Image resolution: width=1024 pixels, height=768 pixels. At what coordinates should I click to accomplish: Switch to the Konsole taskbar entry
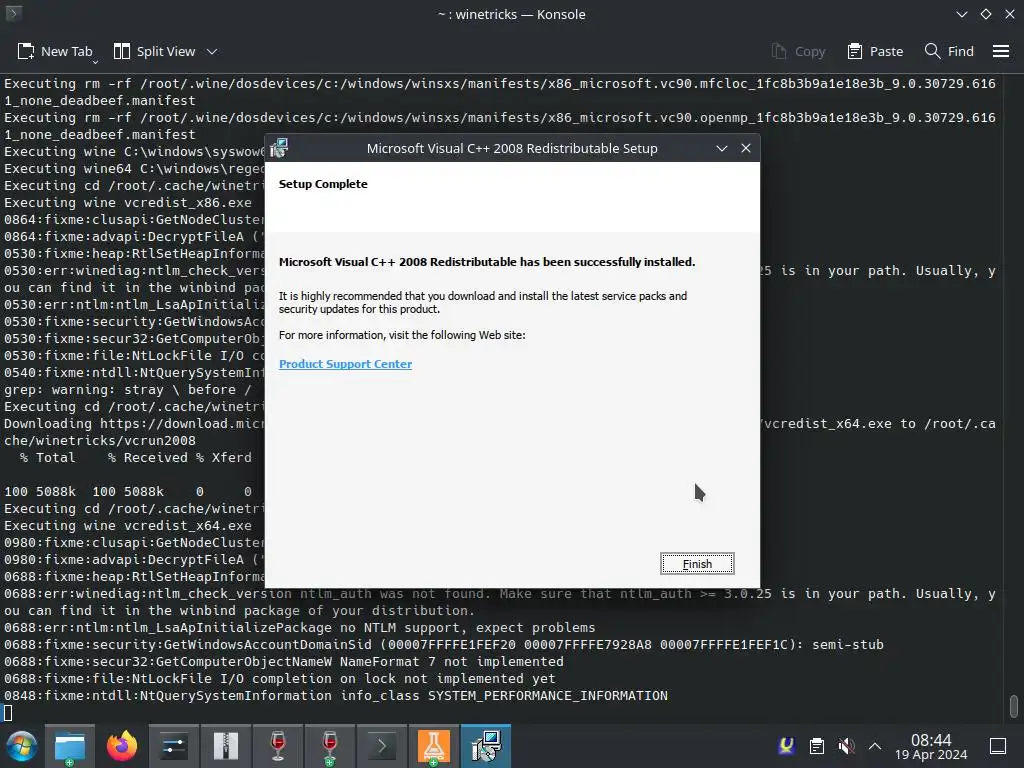[x=381, y=746]
